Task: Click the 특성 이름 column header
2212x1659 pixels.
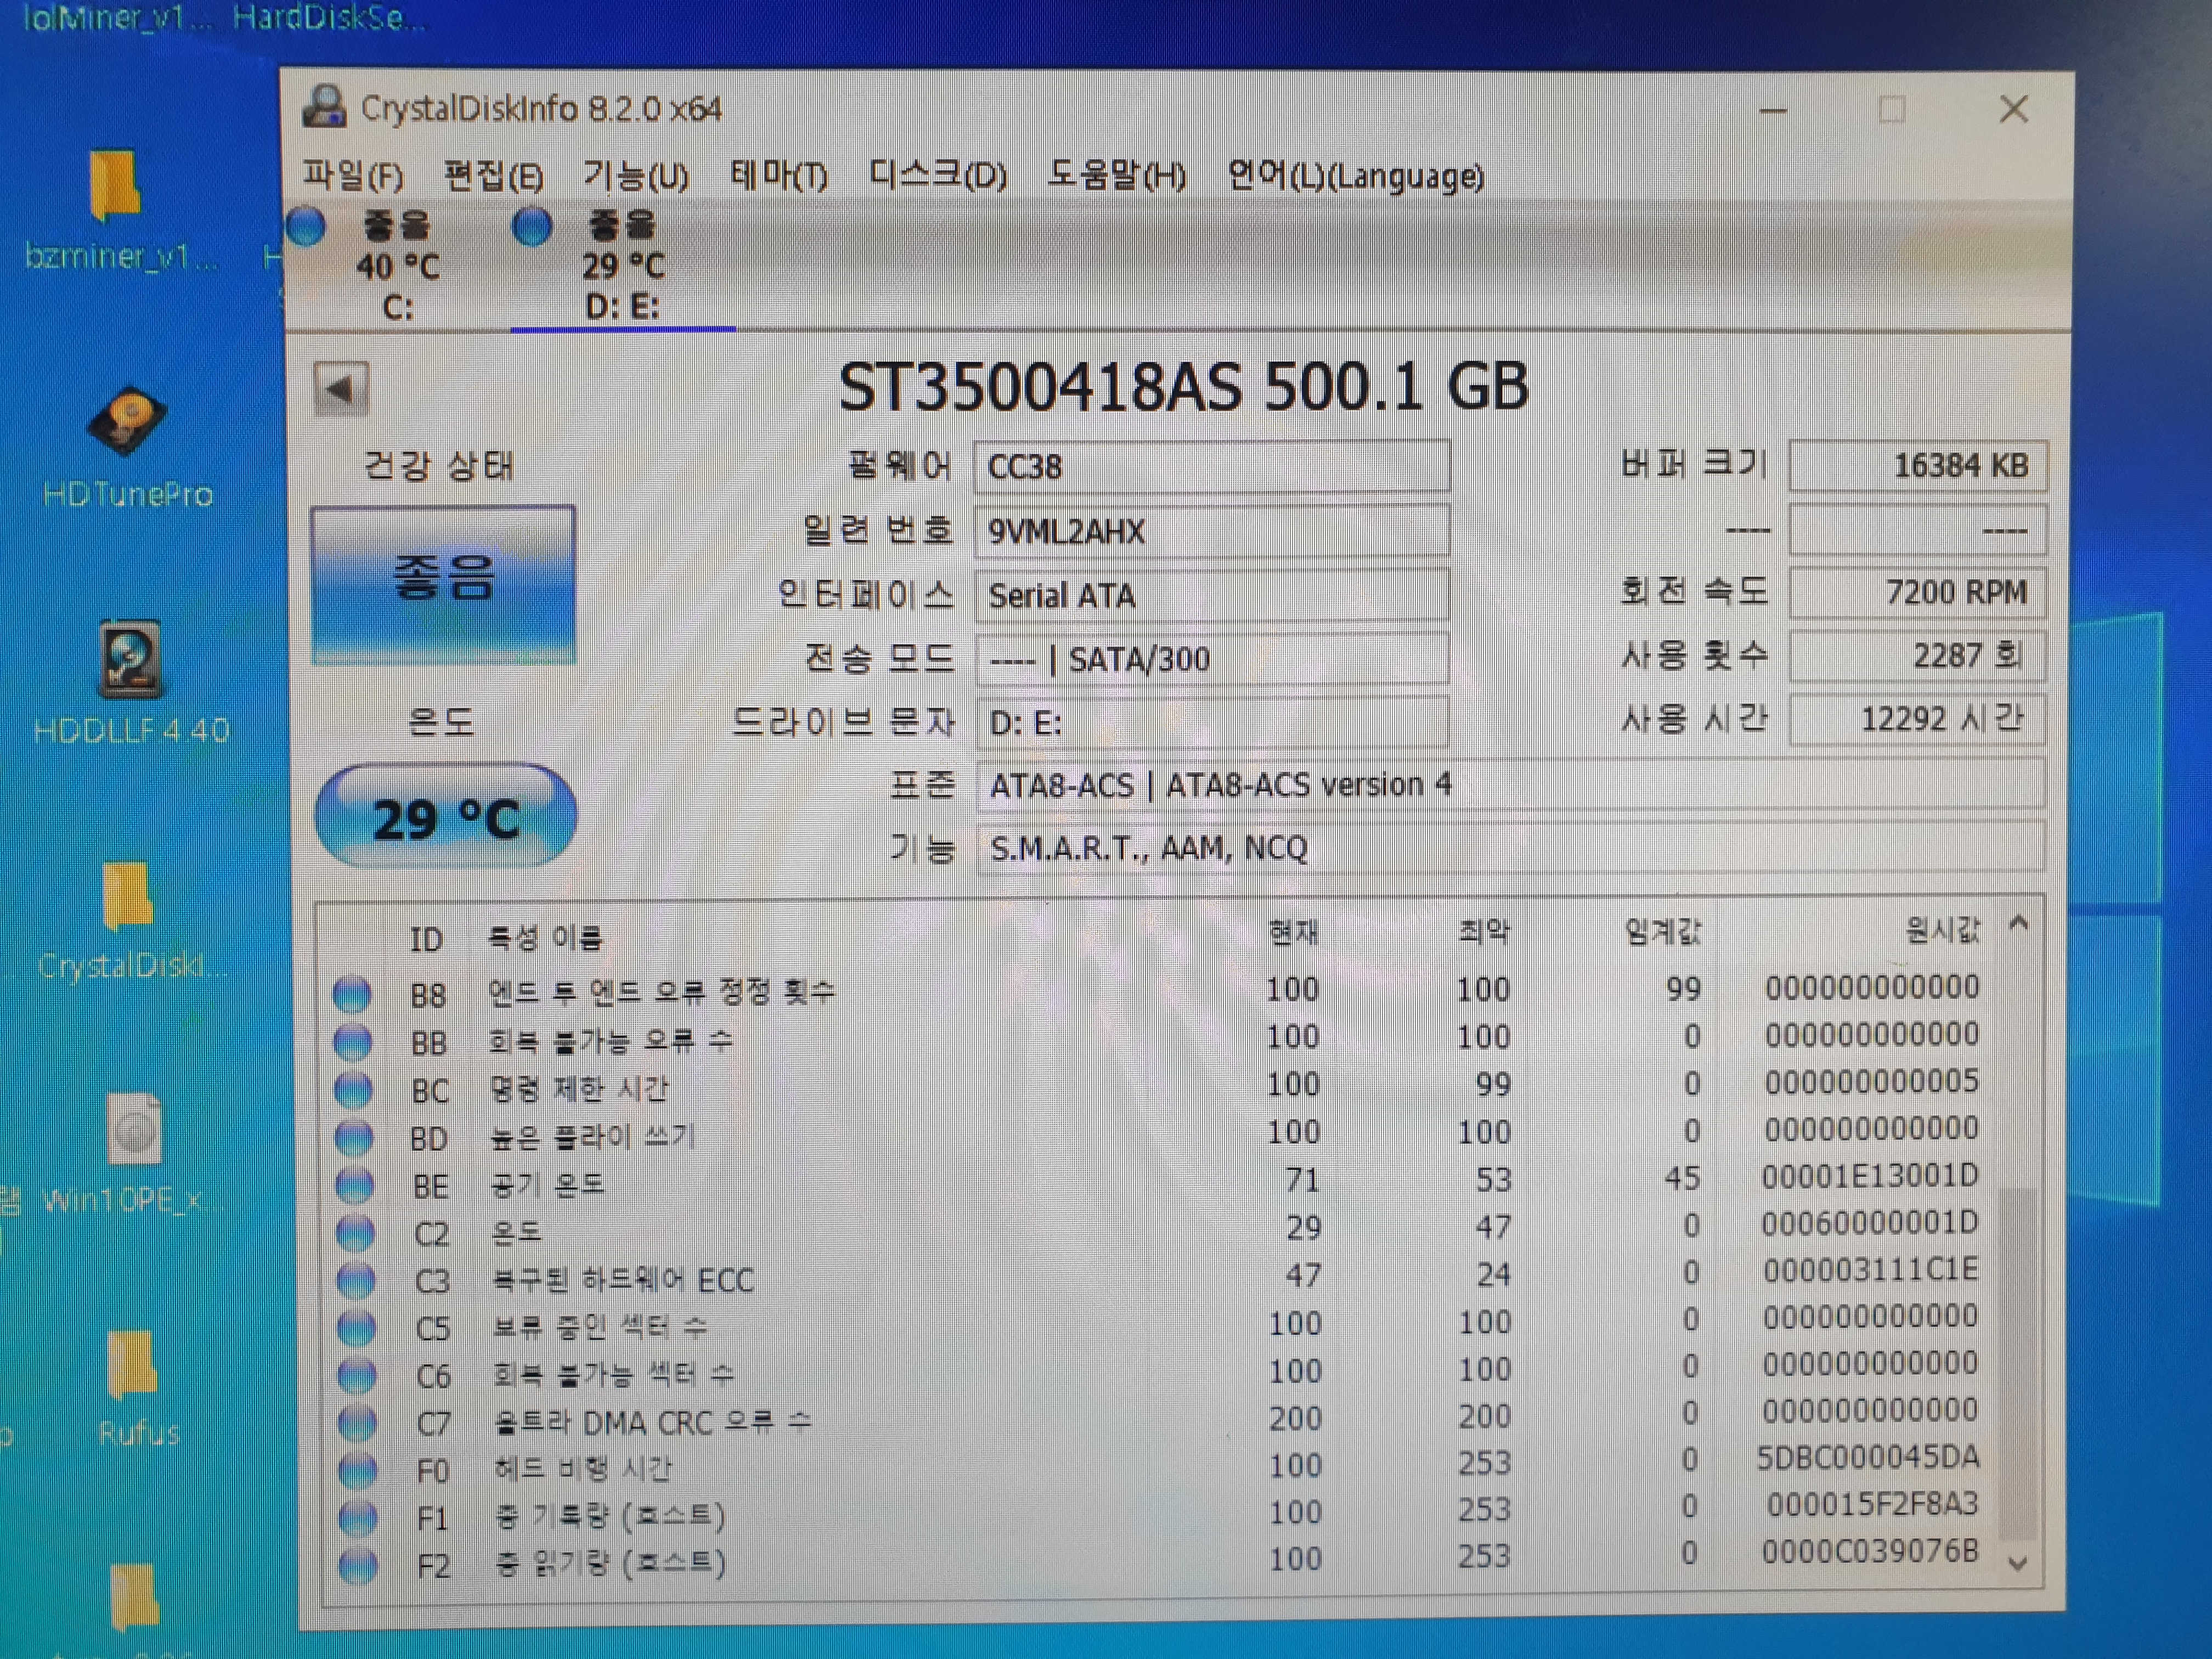Action: [545, 938]
